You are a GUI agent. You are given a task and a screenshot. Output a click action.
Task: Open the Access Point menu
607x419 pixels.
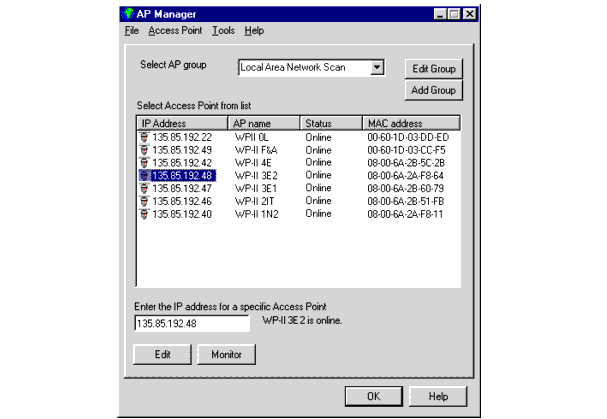(x=175, y=31)
